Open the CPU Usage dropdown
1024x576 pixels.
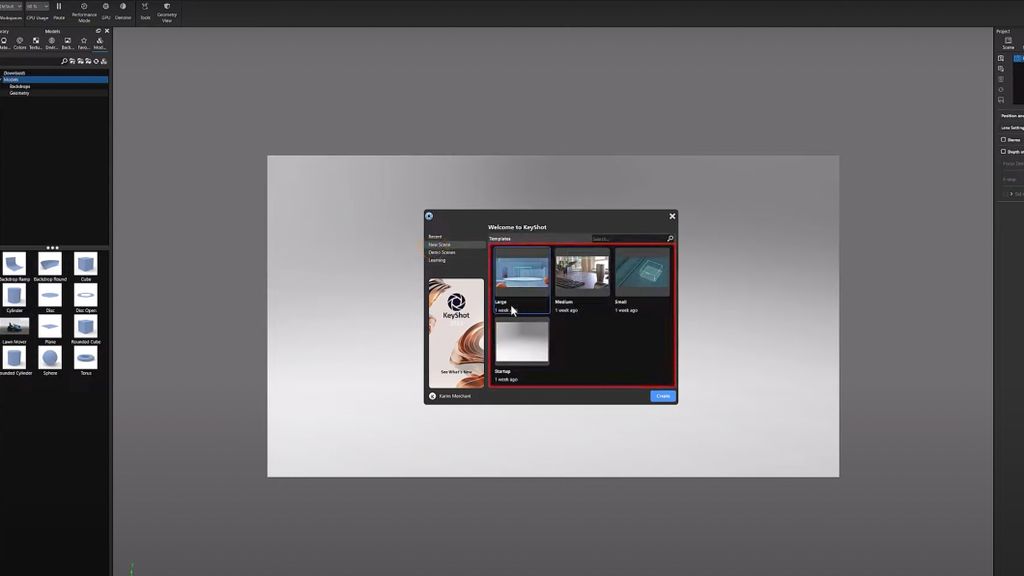pyautogui.click(x=37, y=5)
